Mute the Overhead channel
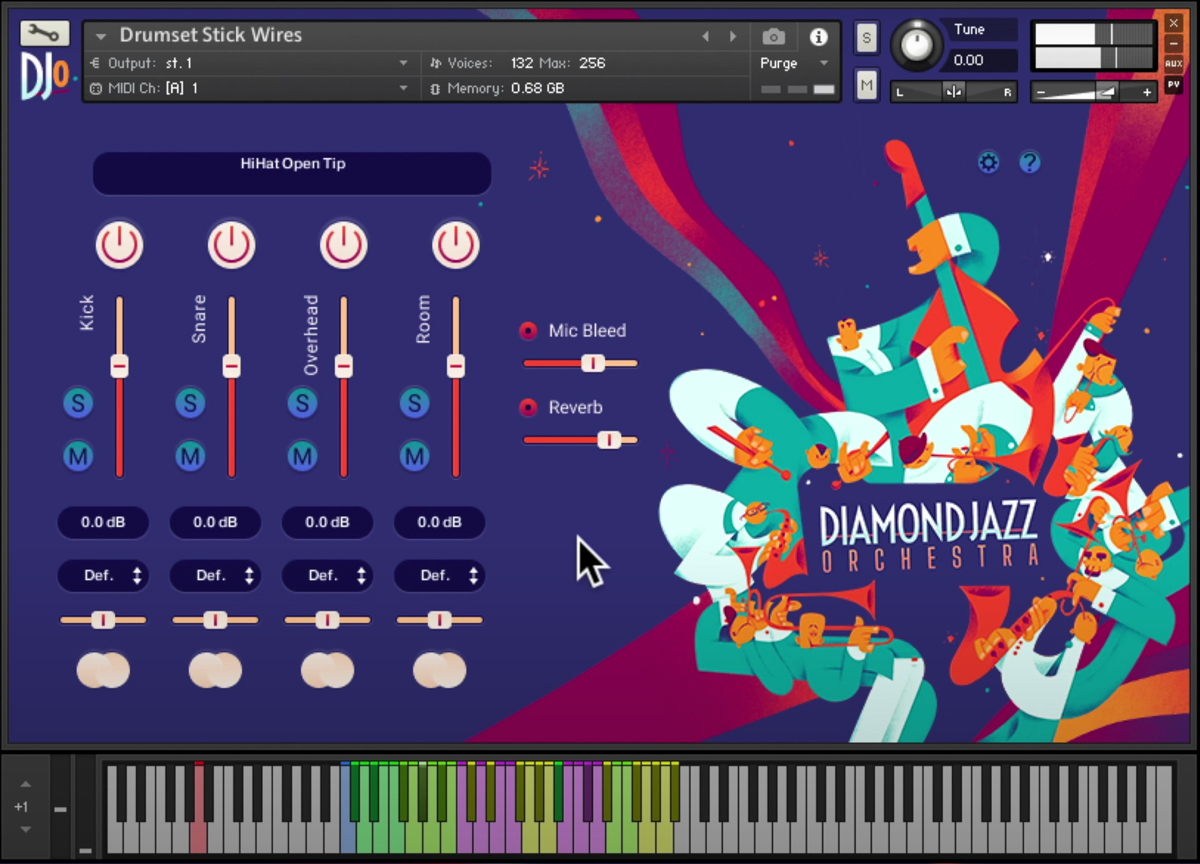1200x864 pixels. click(x=302, y=457)
